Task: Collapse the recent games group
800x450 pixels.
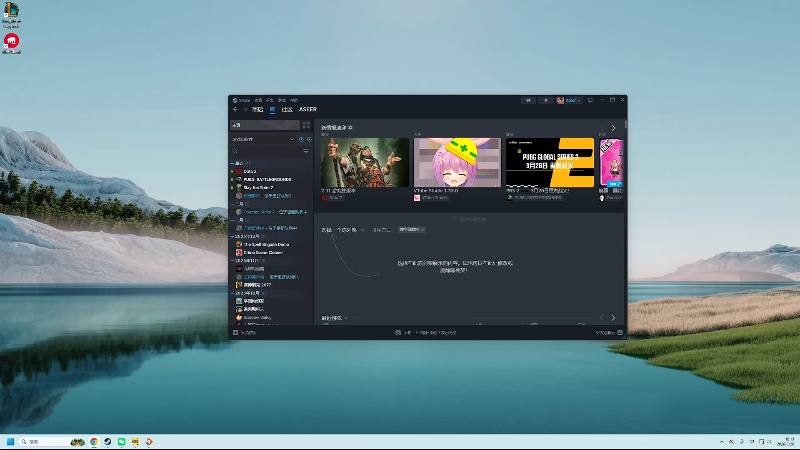Action: point(232,163)
